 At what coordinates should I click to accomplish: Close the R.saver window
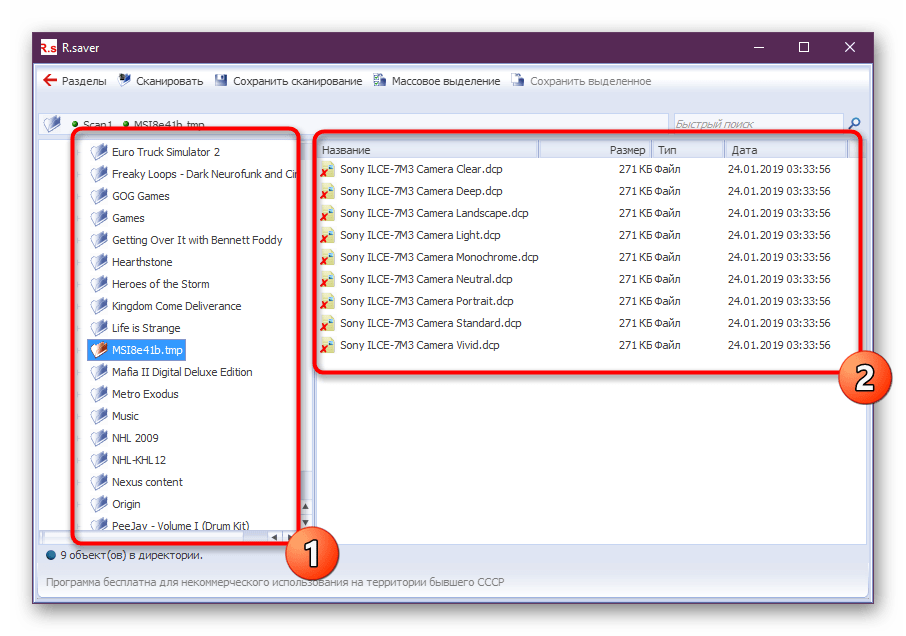click(849, 47)
